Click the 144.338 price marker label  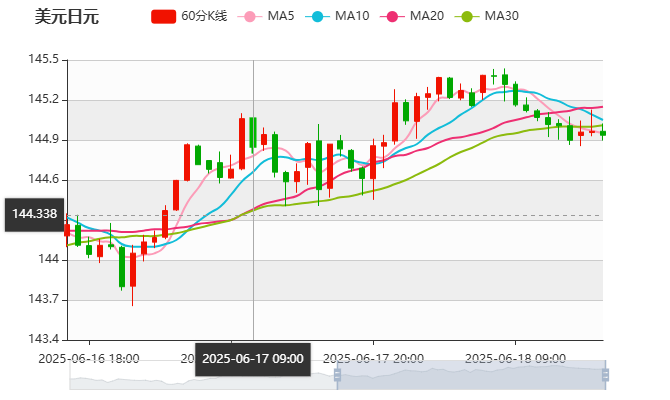(x=34, y=215)
